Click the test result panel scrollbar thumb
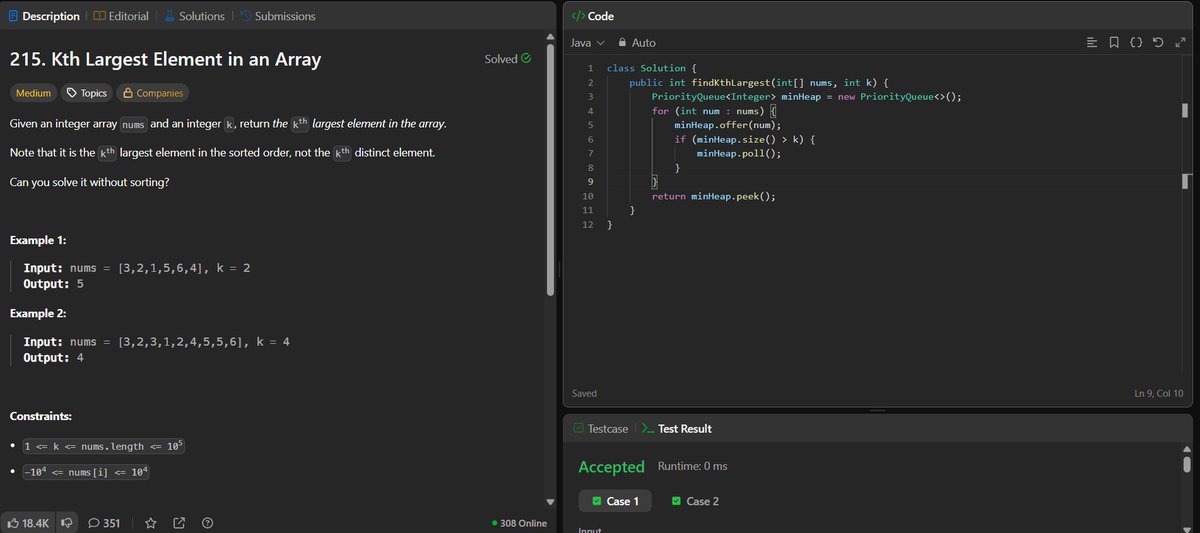The height and width of the screenshot is (533, 1200). (1187, 464)
